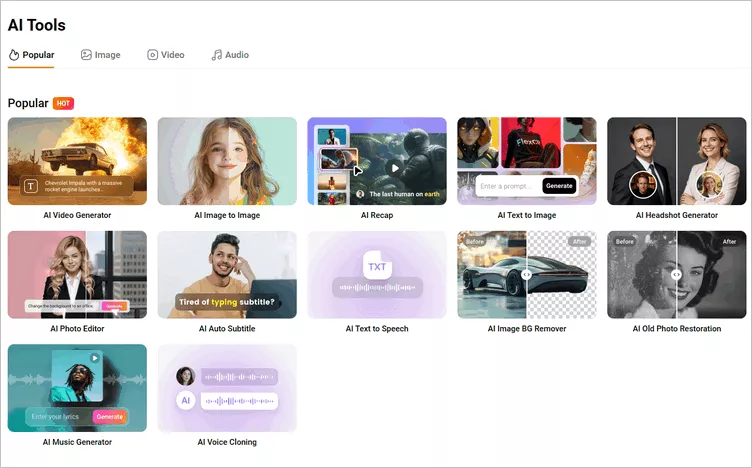The width and height of the screenshot is (752, 468).
Task: Open the AI Recap thumbnail
Action: [x=377, y=161]
